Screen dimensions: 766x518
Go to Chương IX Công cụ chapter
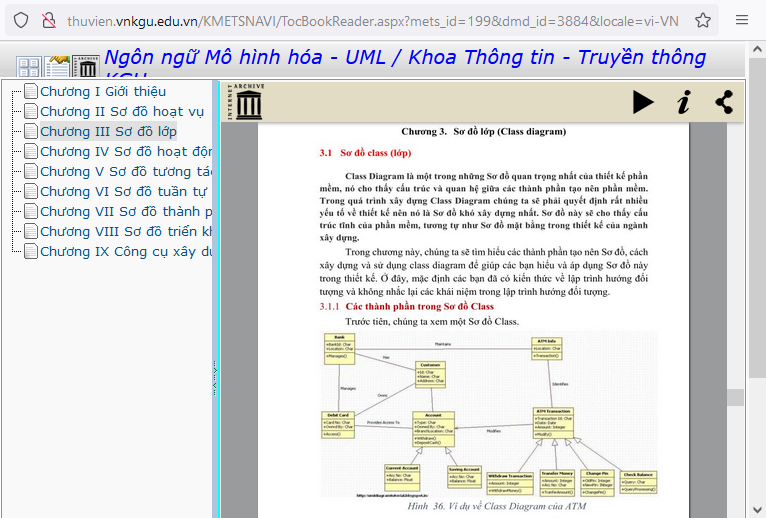125,251
